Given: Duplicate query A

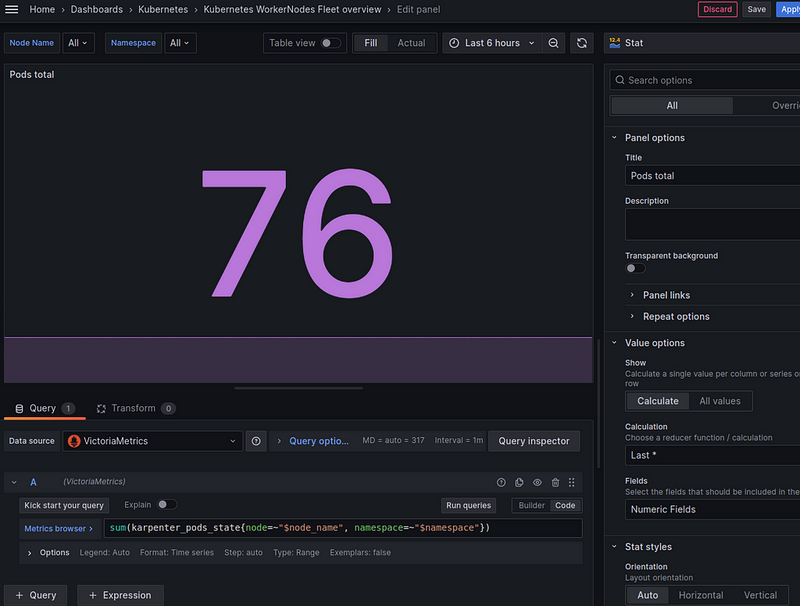Looking at the screenshot, I should click(x=519, y=482).
